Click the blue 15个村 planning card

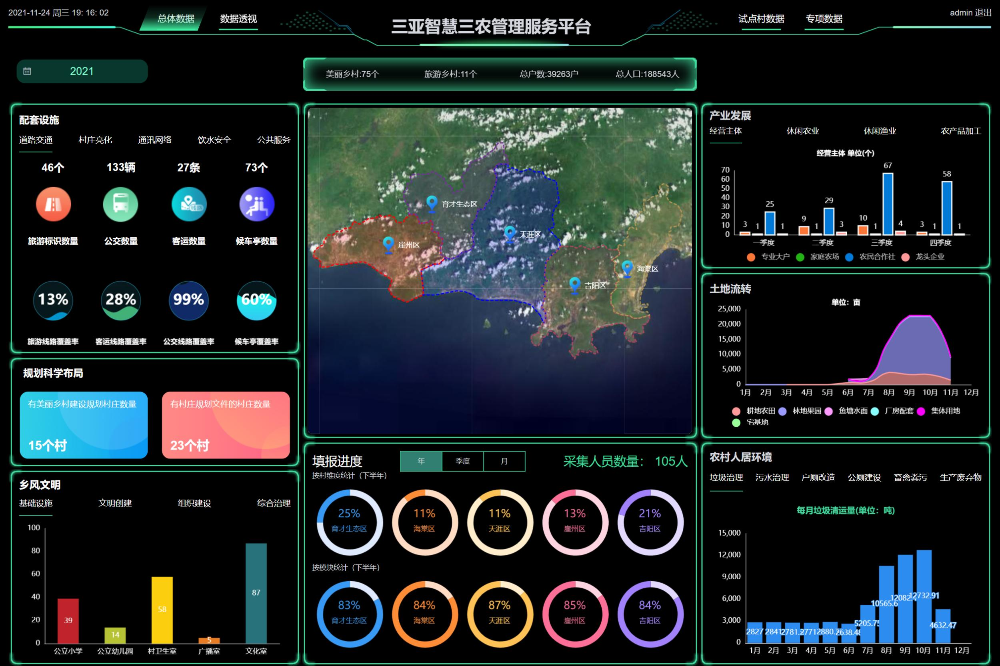84,425
